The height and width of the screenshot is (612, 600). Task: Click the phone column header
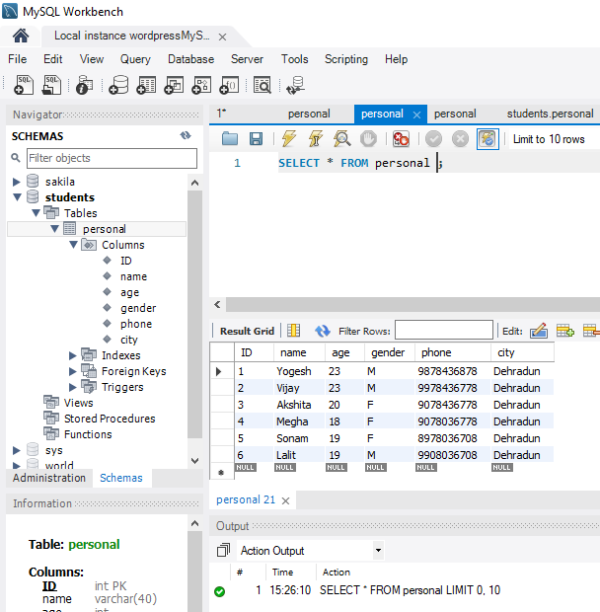pos(453,352)
